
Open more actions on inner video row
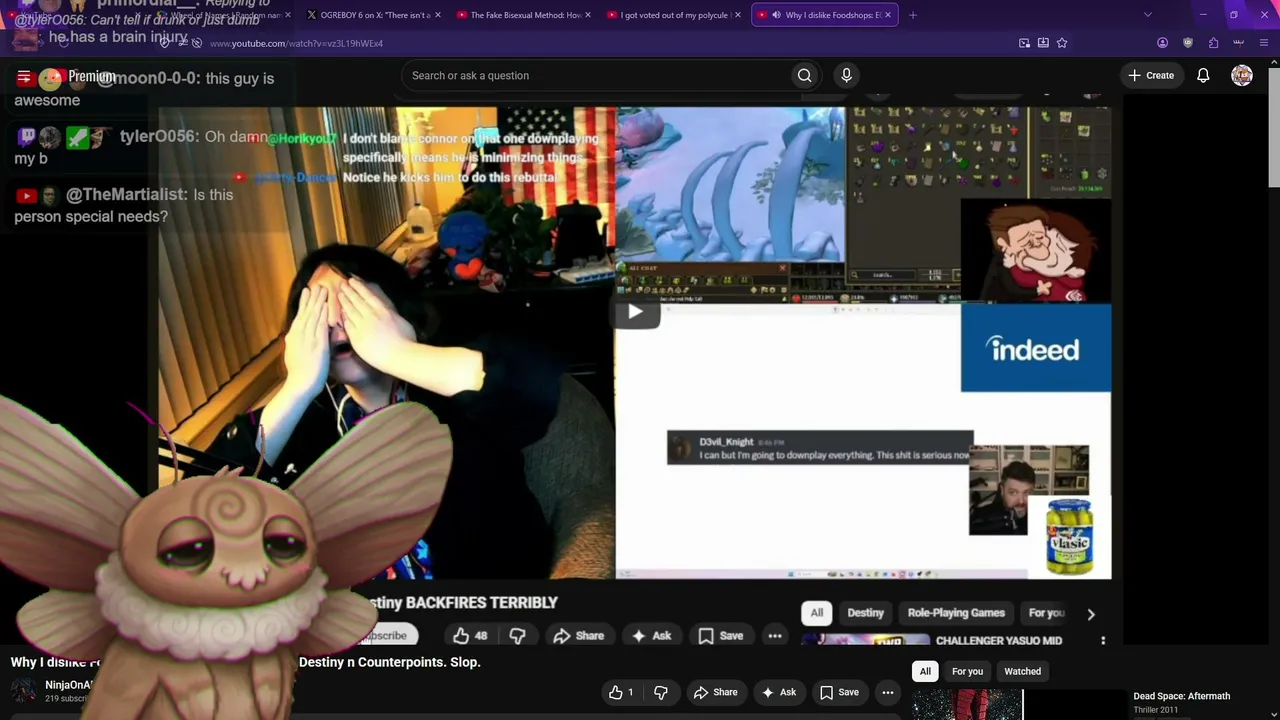click(x=775, y=636)
